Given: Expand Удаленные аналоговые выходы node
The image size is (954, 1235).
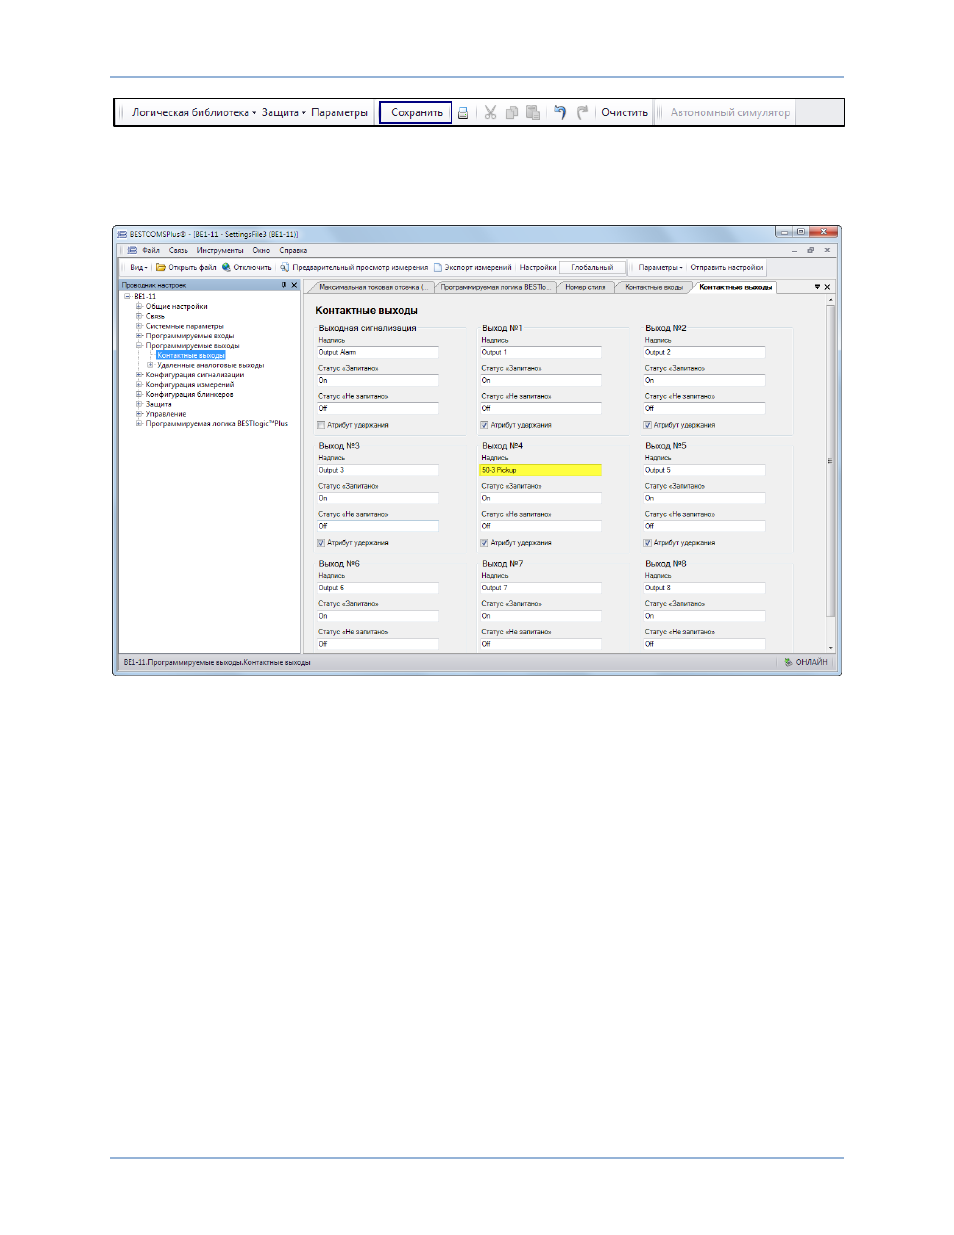Looking at the screenshot, I should (150, 365).
